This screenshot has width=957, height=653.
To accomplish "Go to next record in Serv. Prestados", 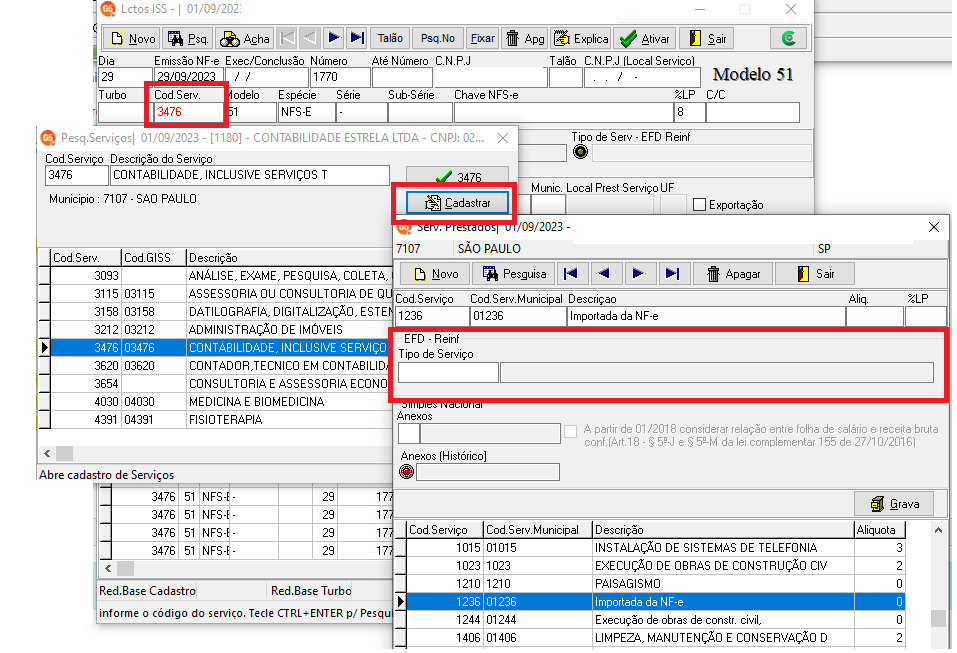I will coord(639,274).
